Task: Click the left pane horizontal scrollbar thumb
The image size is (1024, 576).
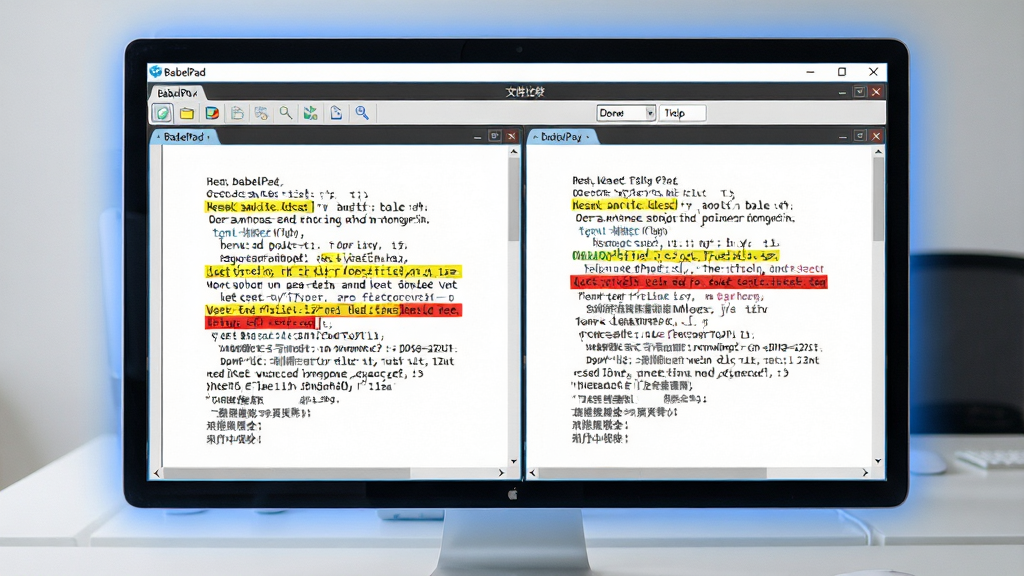Action: tap(286, 473)
